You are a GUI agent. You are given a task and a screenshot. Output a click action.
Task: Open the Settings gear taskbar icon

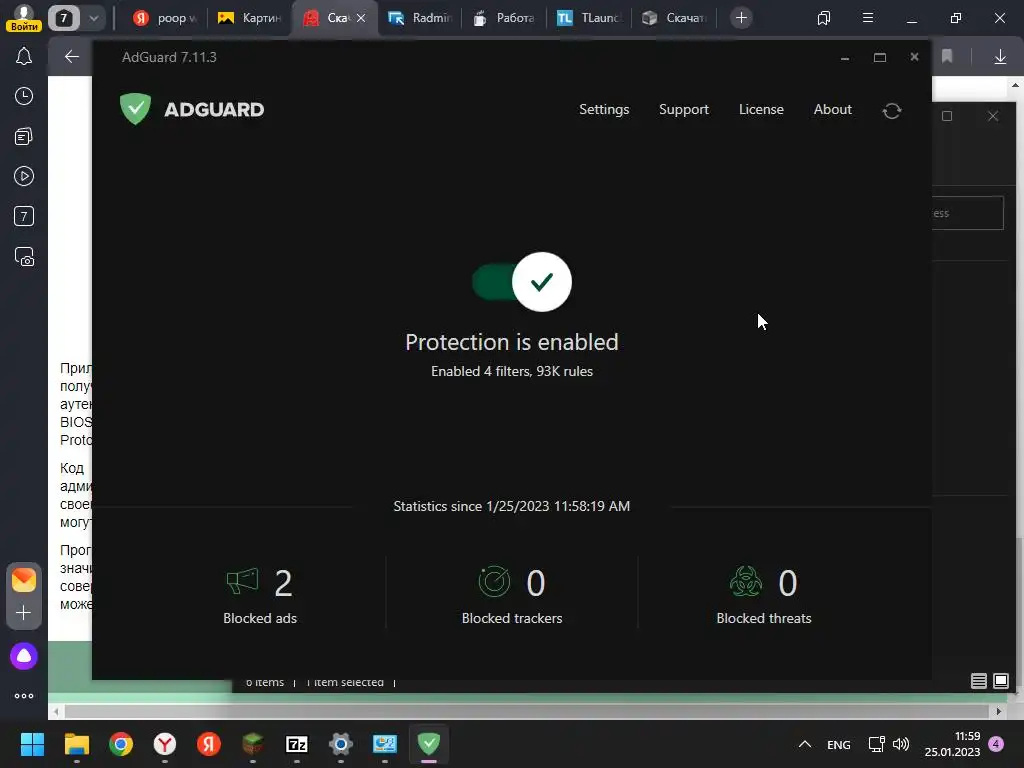341,744
